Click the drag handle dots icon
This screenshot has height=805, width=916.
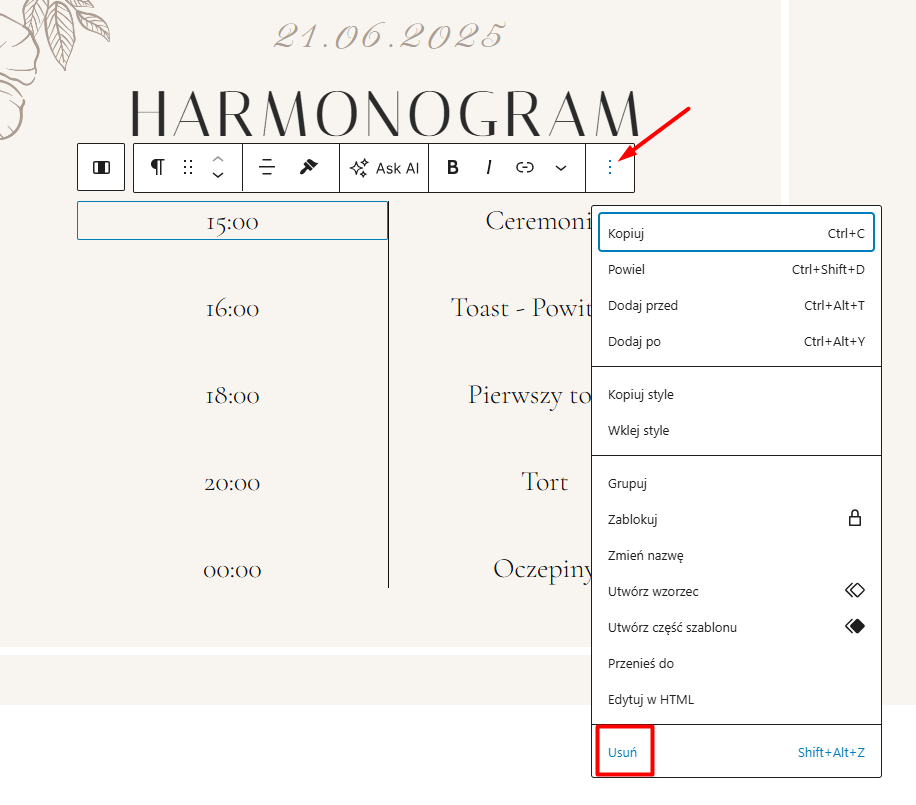coord(188,167)
